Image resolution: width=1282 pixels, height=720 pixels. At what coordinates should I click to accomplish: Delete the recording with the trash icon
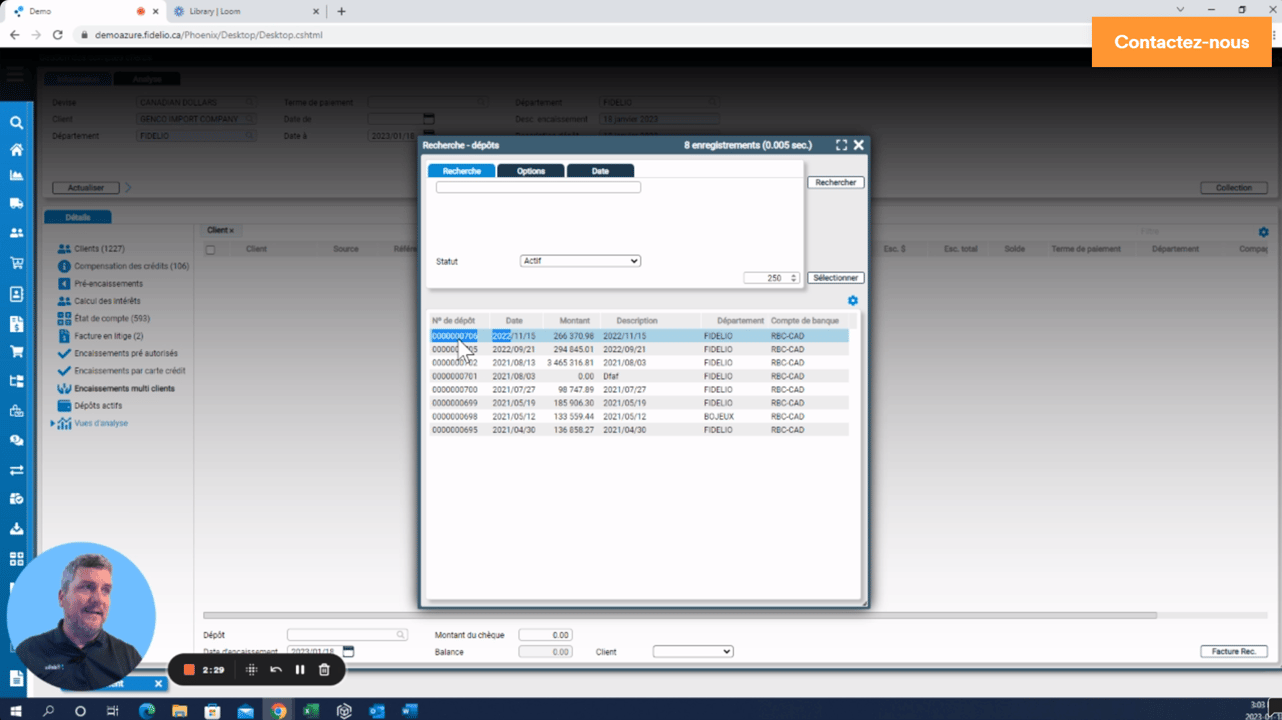point(324,670)
